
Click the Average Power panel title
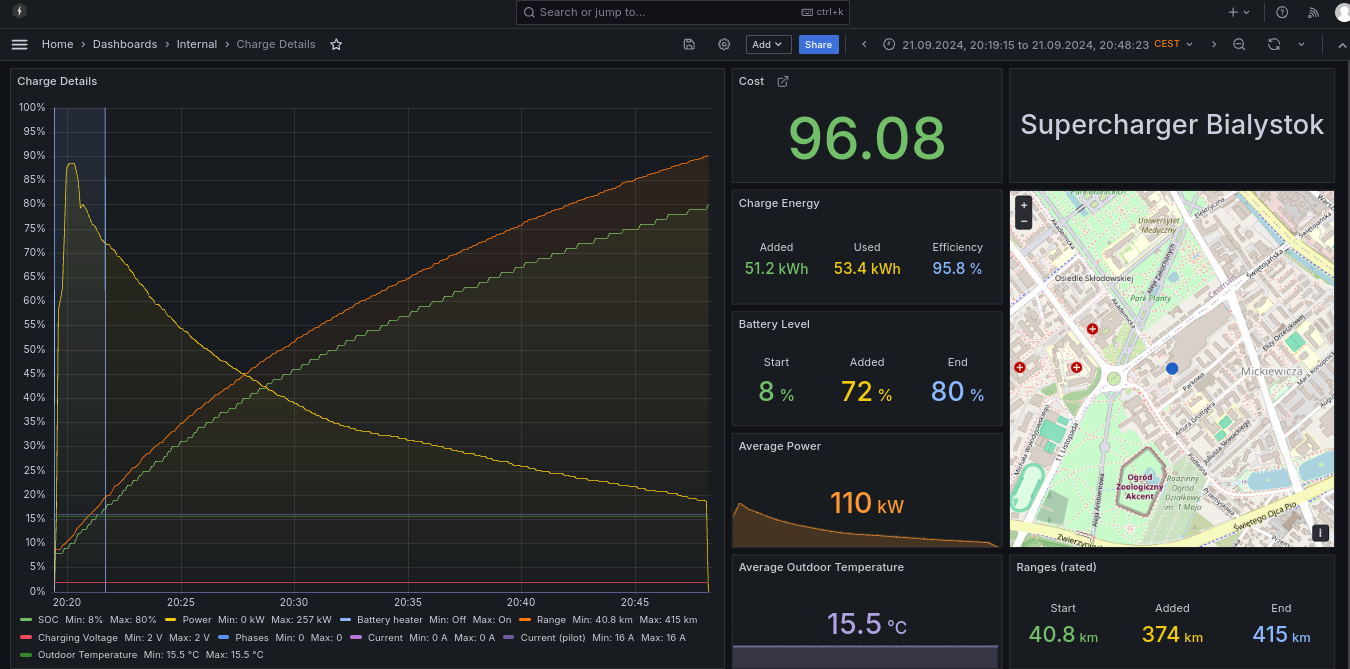[780, 446]
